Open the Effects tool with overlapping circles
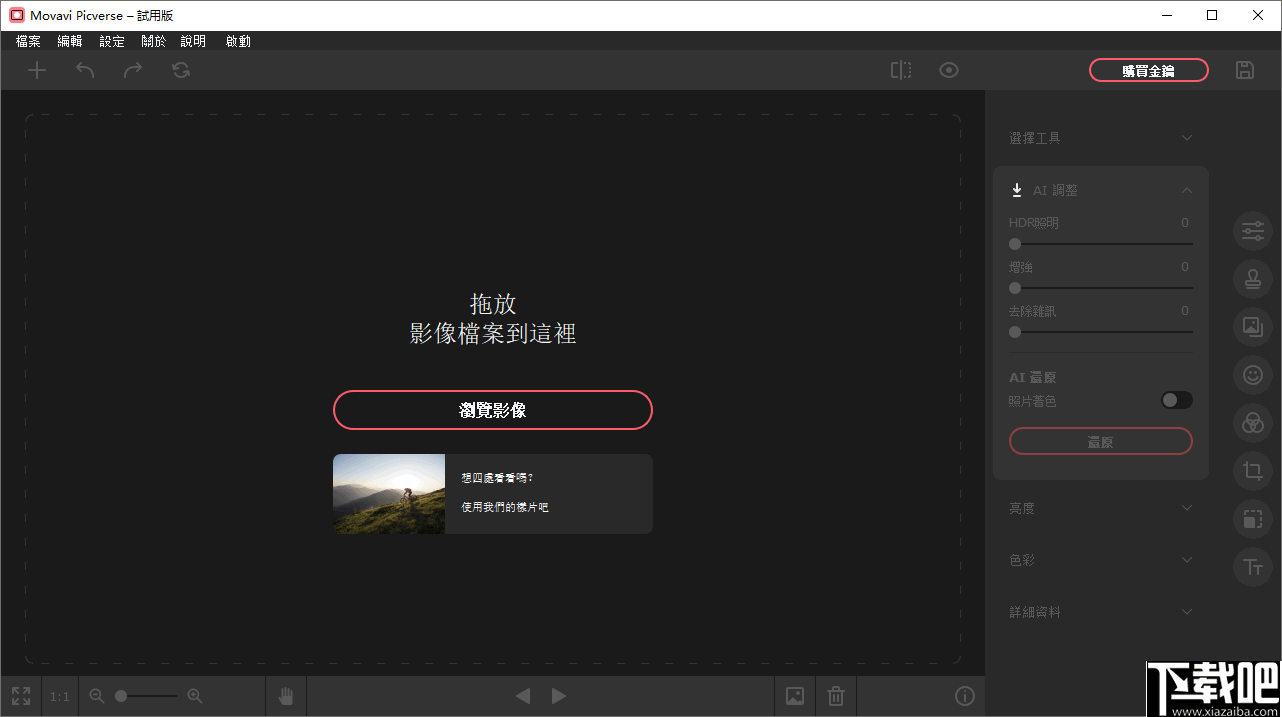This screenshot has width=1282, height=717. click(x=1252, y=423)
